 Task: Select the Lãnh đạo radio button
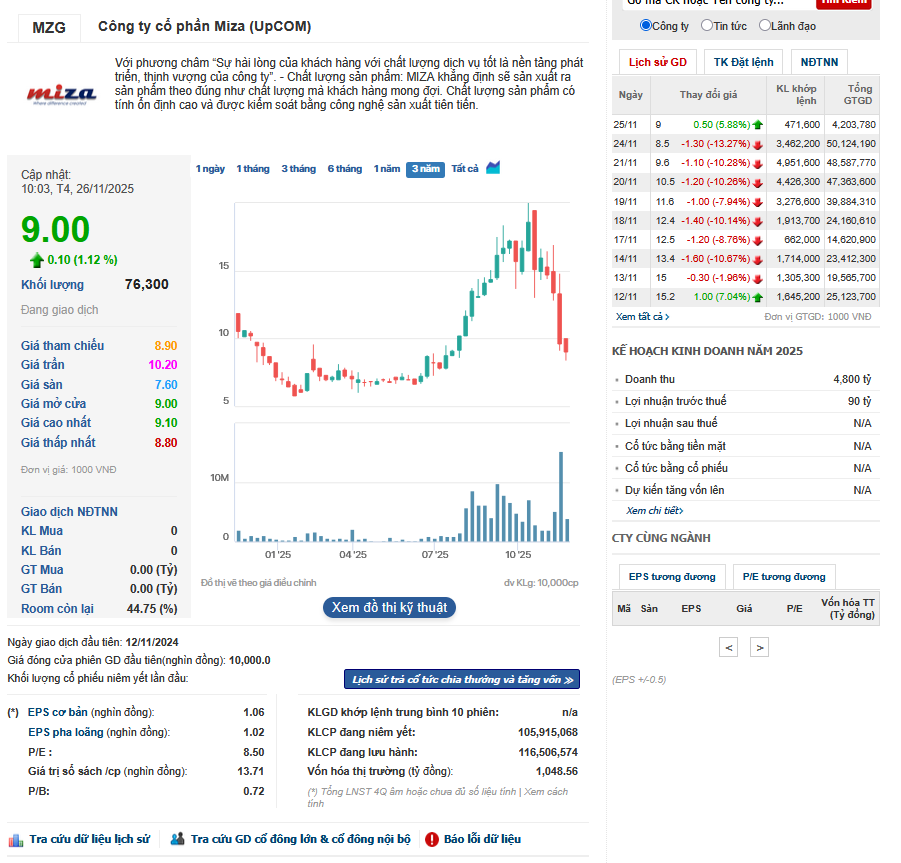pos(764,25)
